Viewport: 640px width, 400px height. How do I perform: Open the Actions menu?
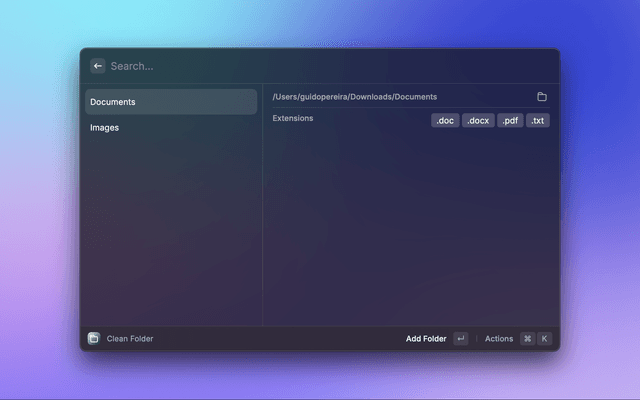coord(498,339)
